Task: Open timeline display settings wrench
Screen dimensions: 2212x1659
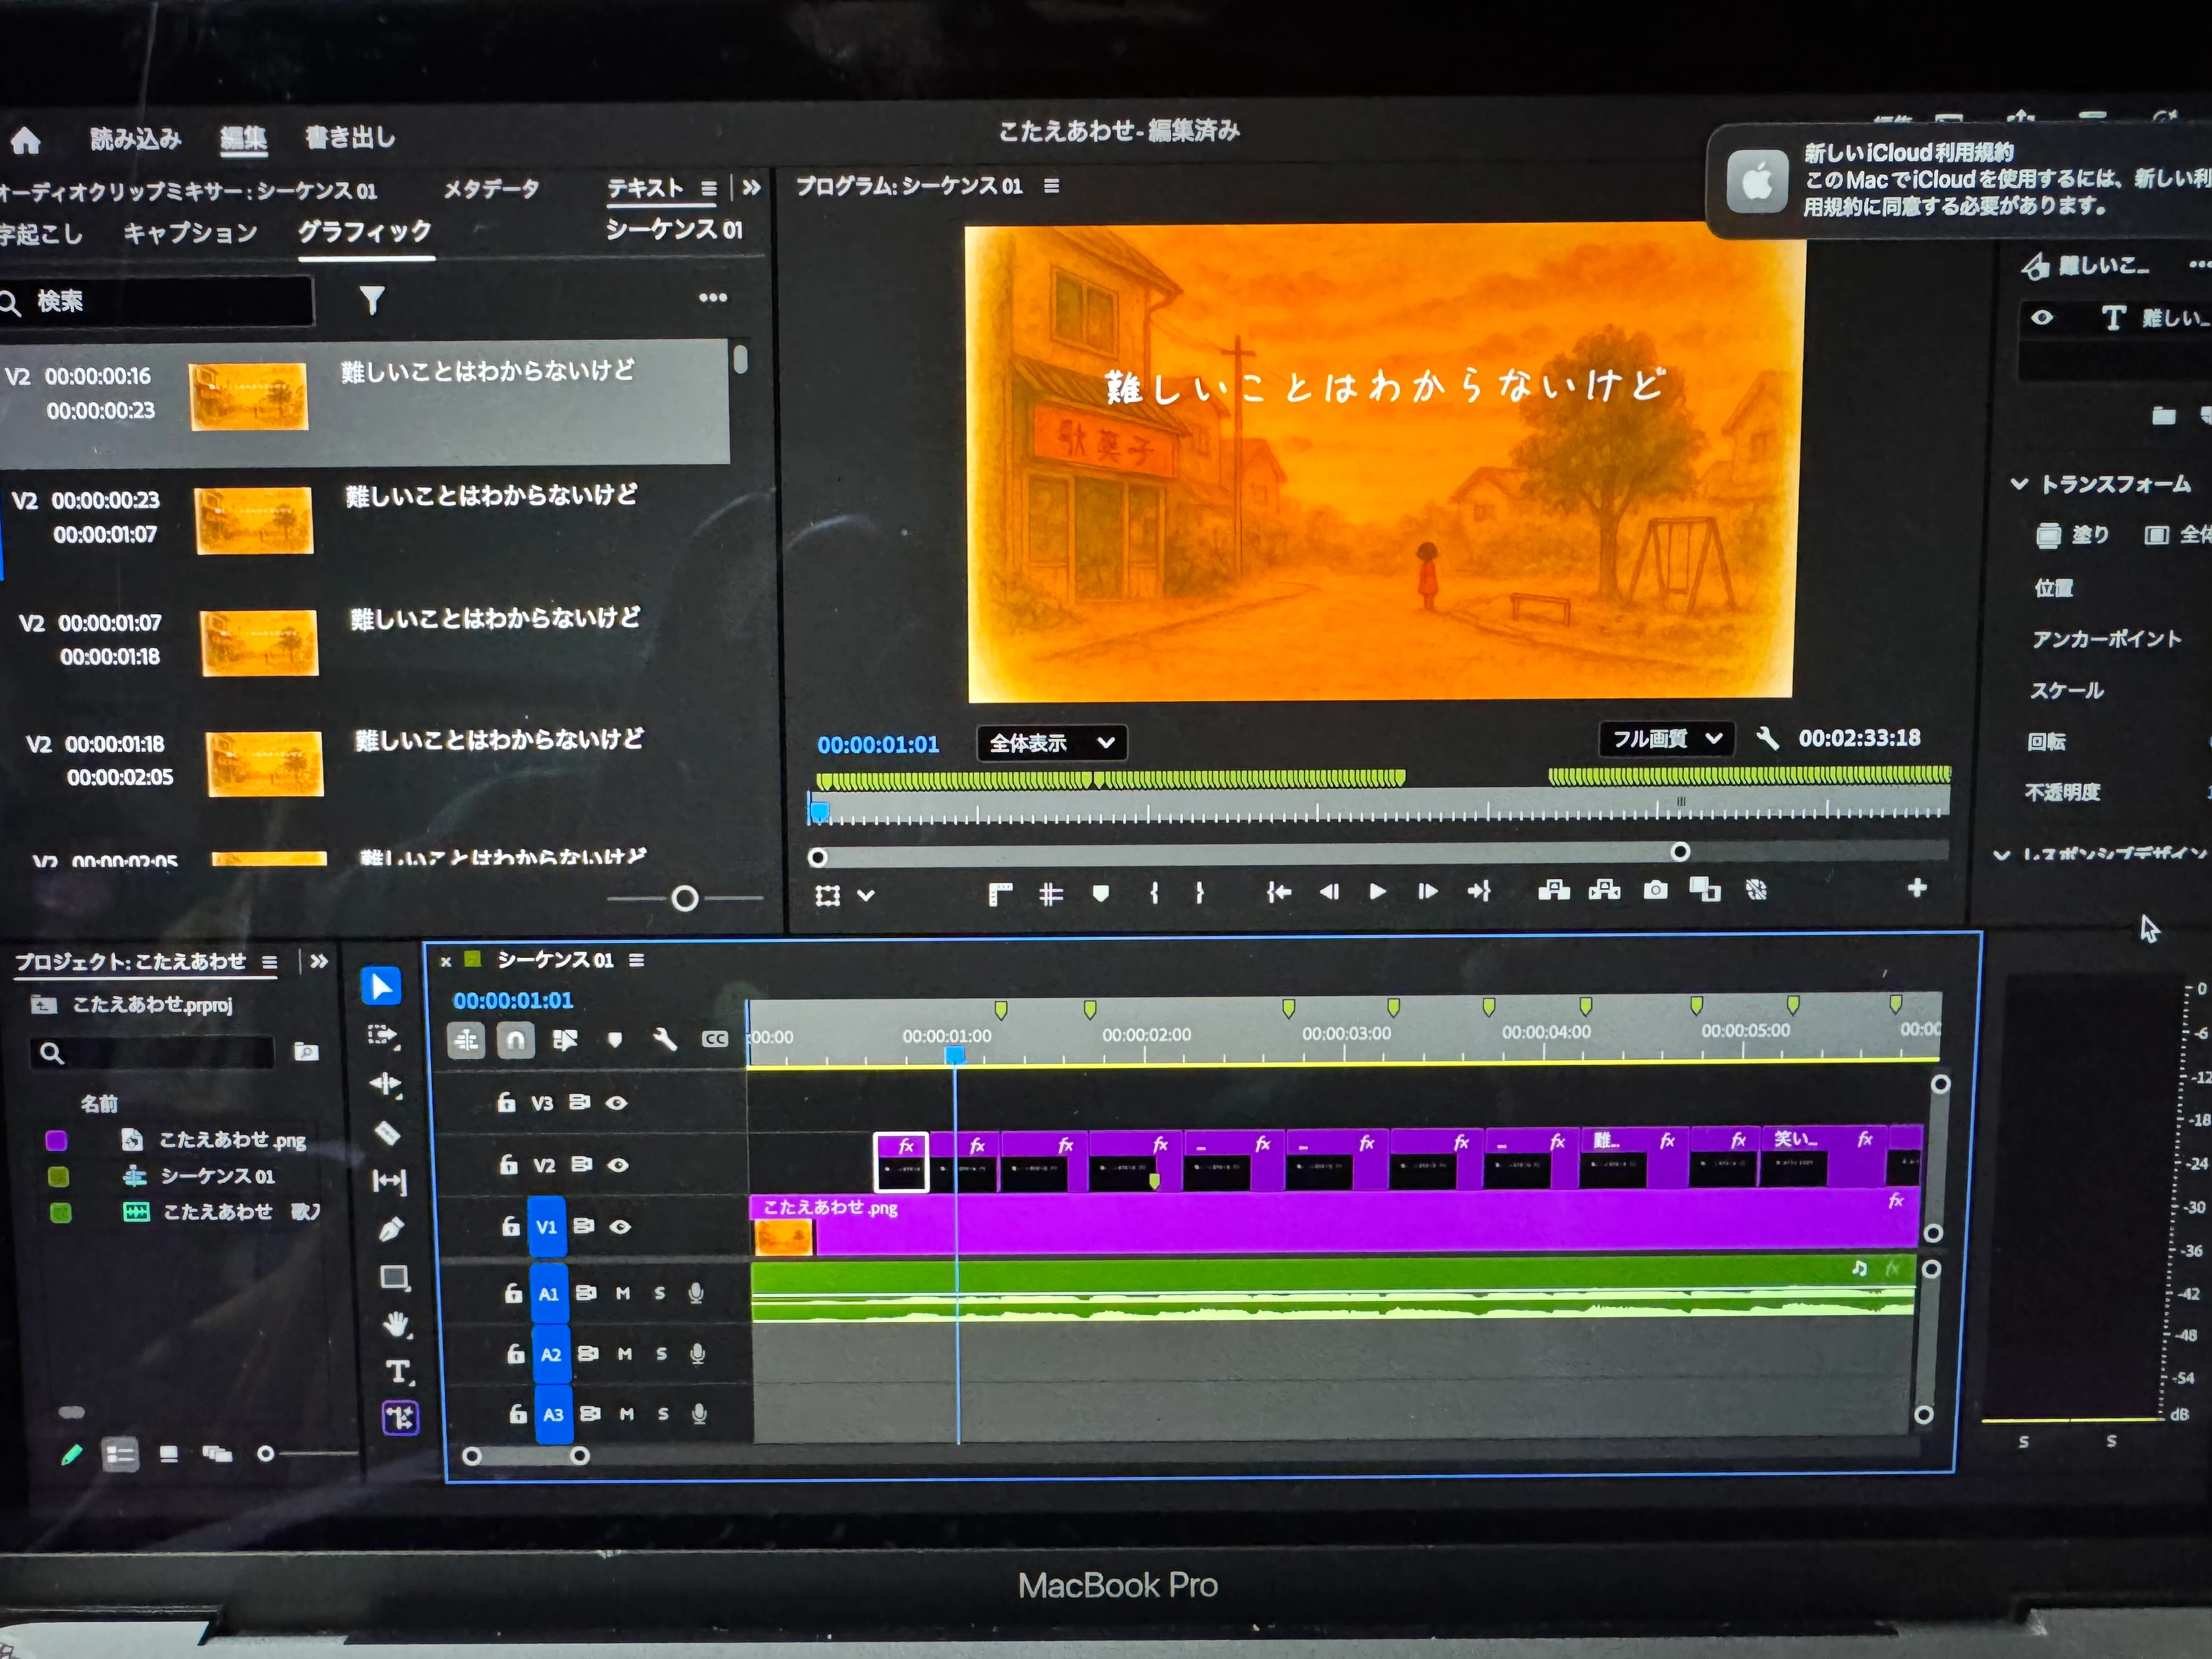Action: click(664, 1040)
